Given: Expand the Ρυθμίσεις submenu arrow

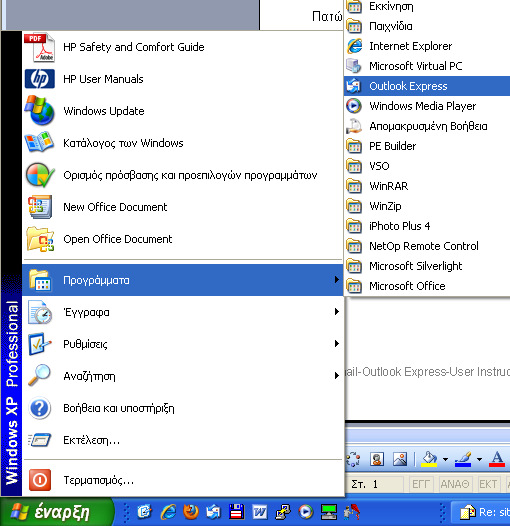Looking at the screenshot, I should (x=337, y=344).
